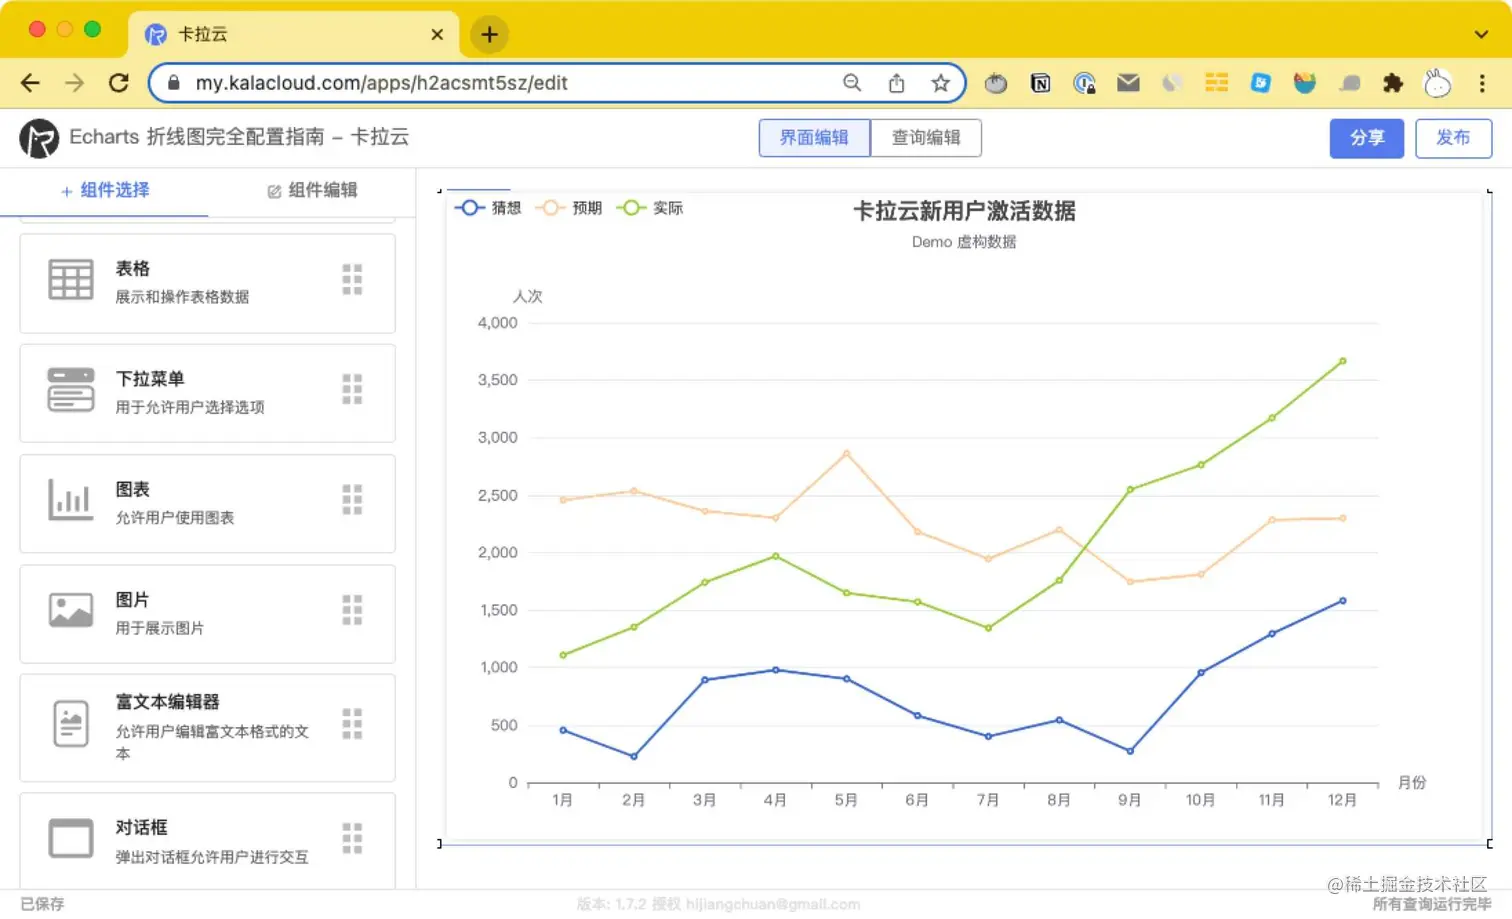Viewport: 1512px width, 919px height.
Task: Click the 已保存 status text
Action: pos(42,904)
